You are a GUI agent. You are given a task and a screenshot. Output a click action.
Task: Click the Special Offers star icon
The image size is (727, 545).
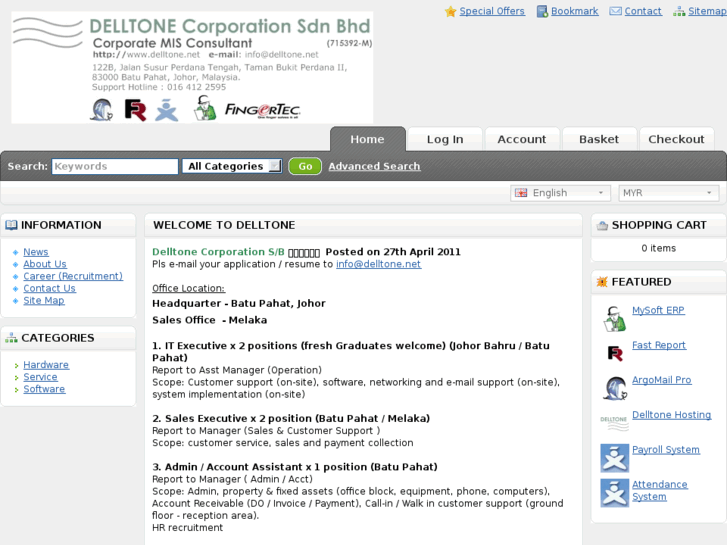click(x=450, y=12)
